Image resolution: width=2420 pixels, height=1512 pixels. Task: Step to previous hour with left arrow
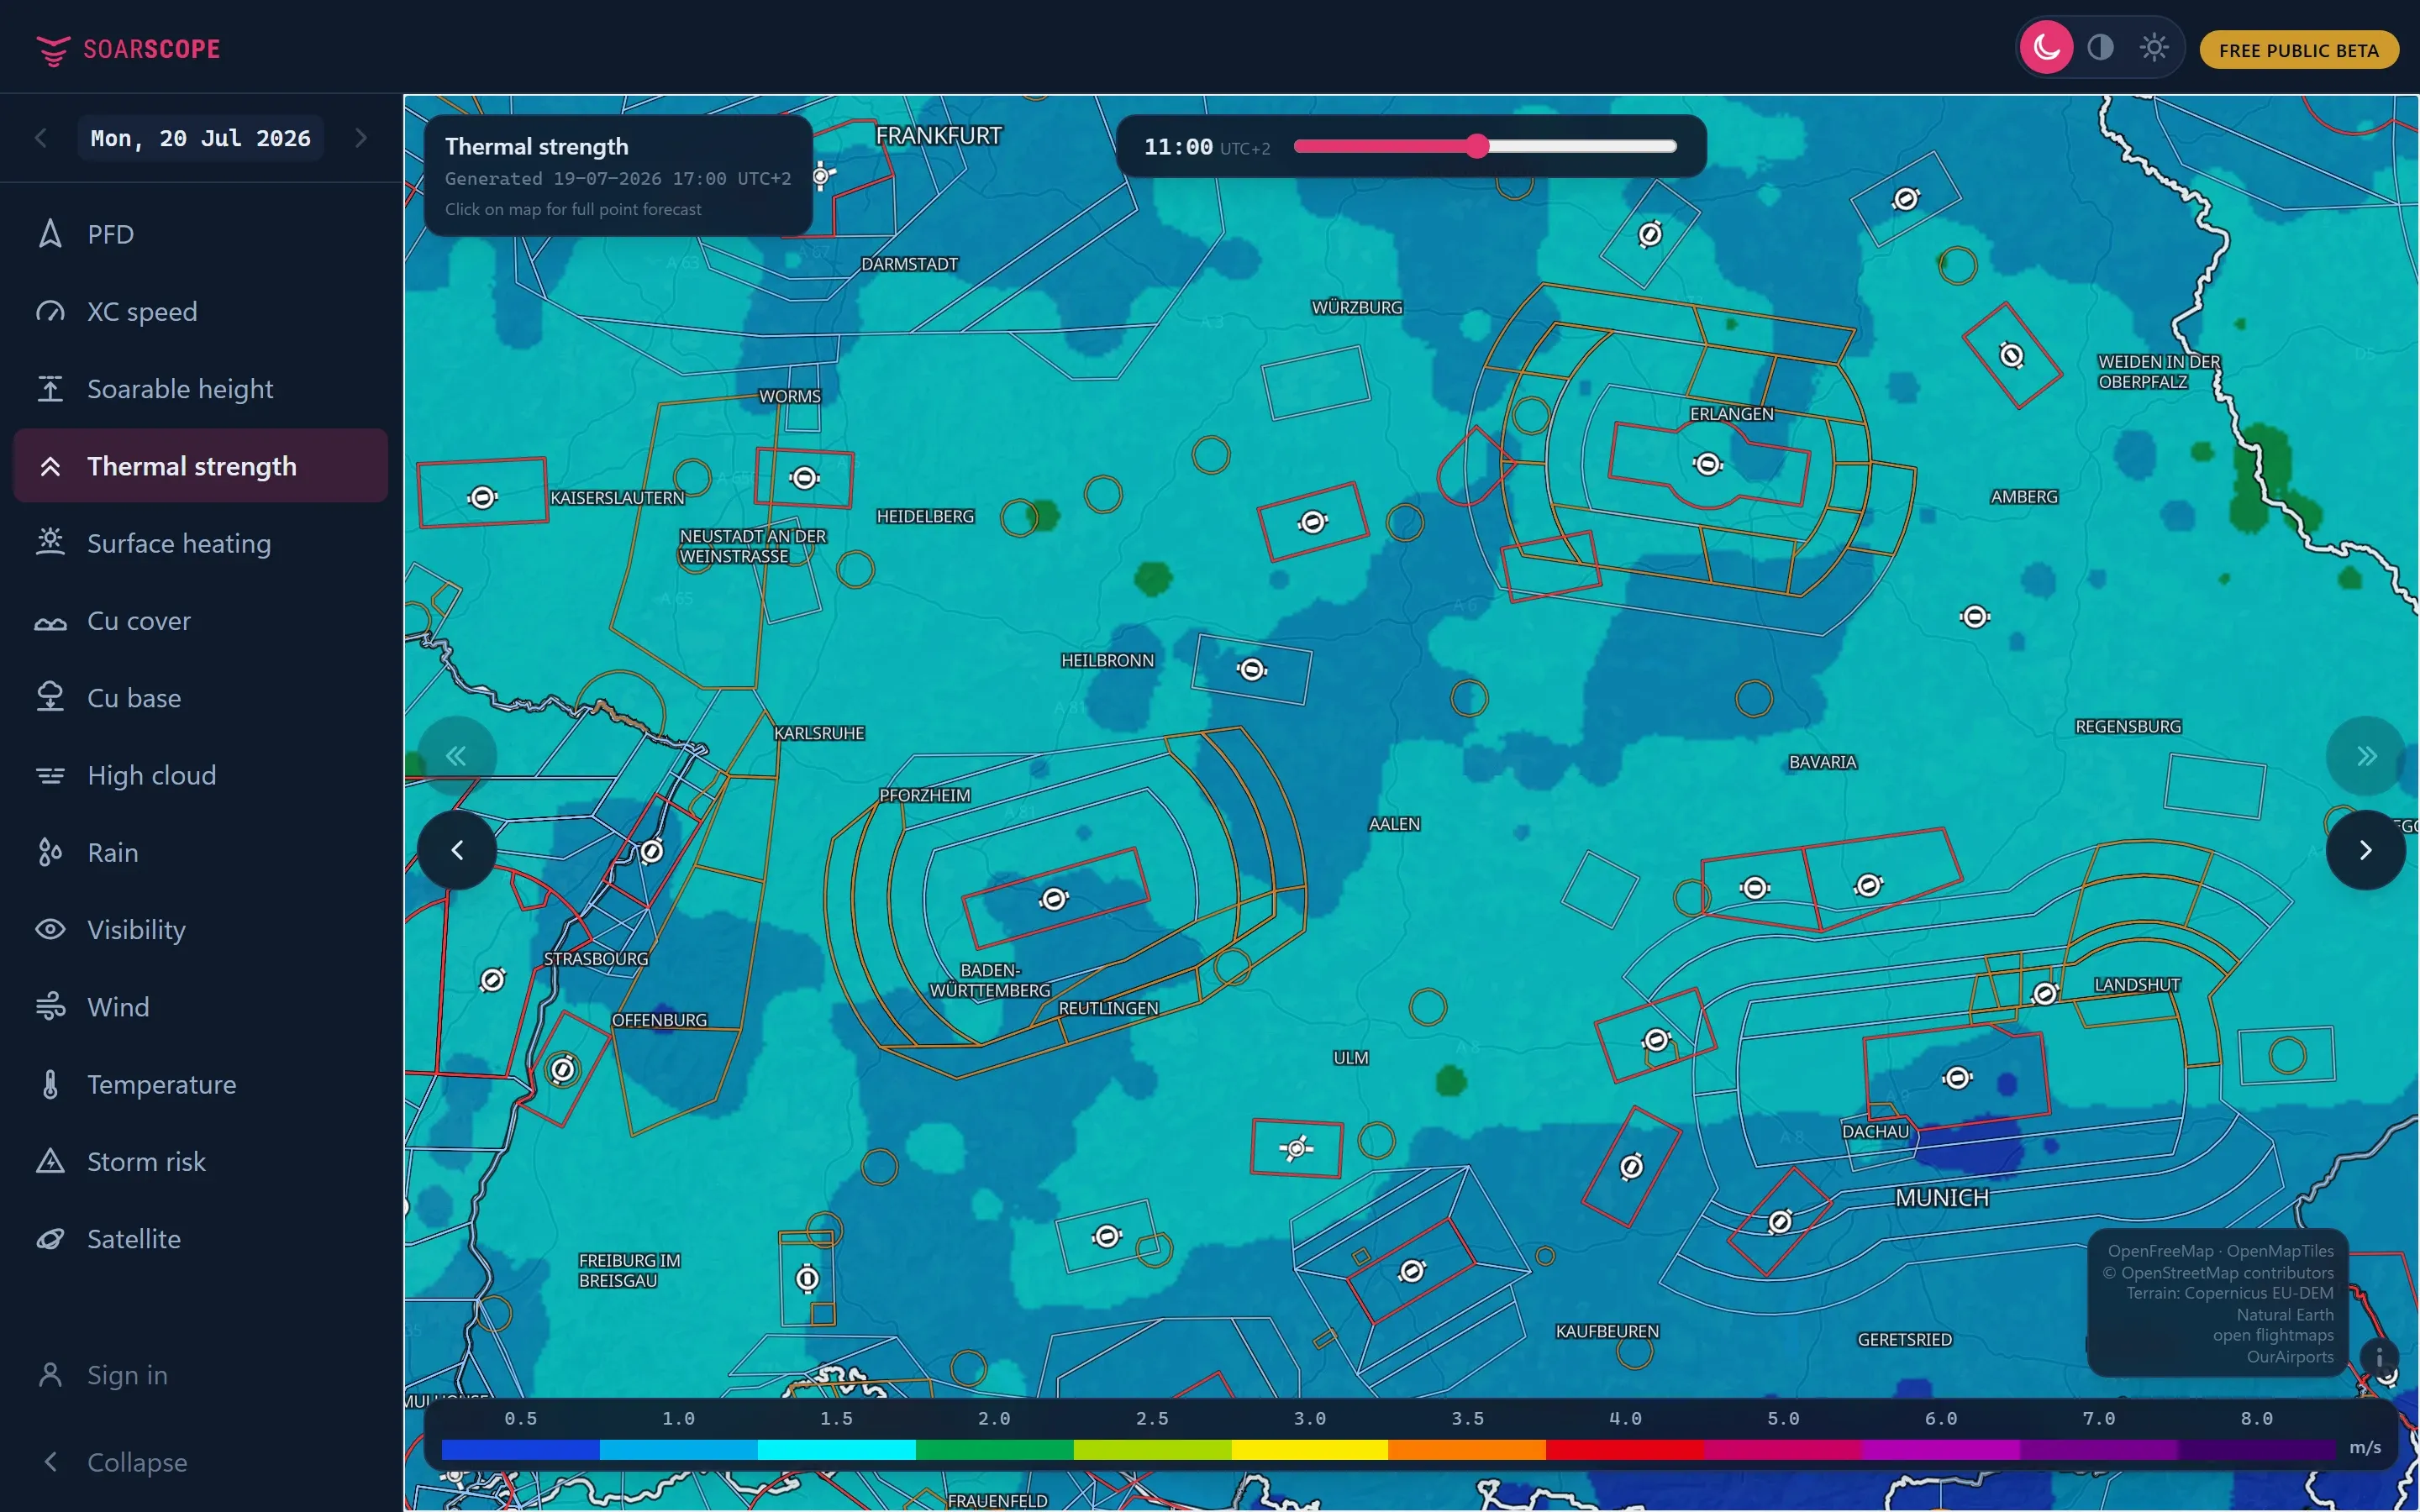(456, 850)
